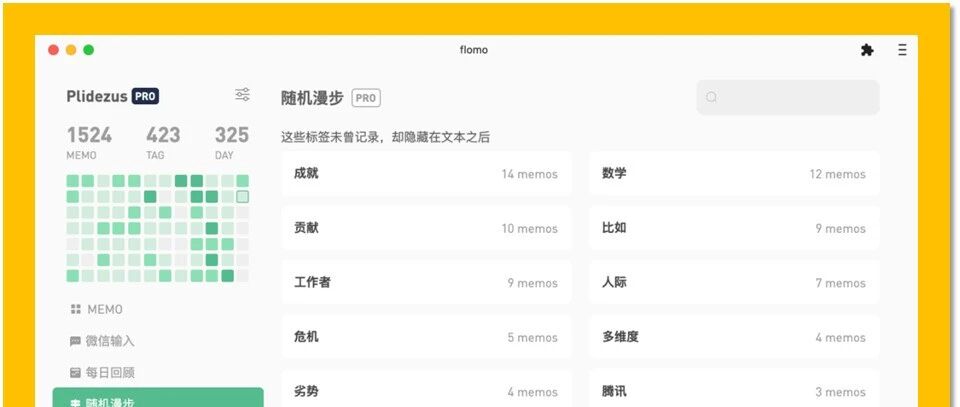
Task: Select the 随机漫步 sidebar item
Action: [158, 398]
